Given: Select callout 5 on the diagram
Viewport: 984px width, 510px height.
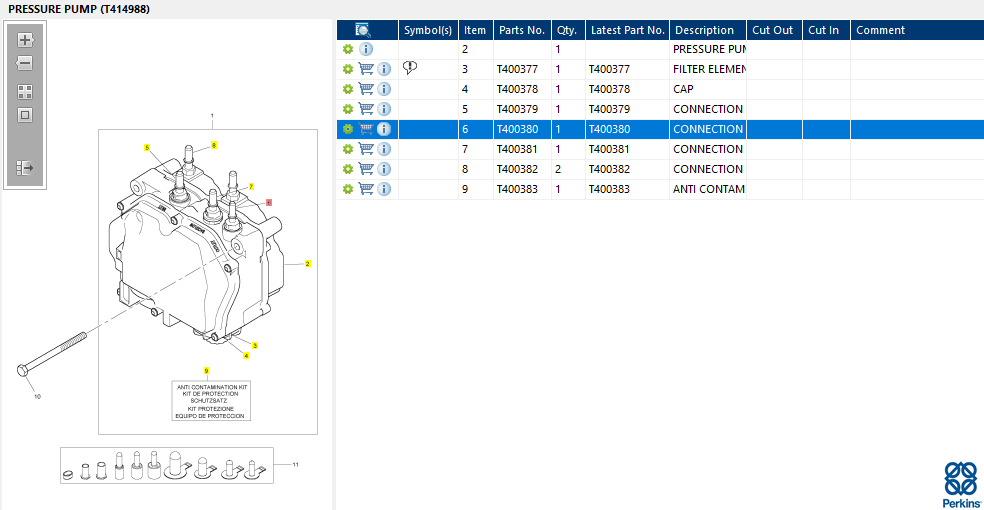Looking at the screenshot, I should point(147,147).
